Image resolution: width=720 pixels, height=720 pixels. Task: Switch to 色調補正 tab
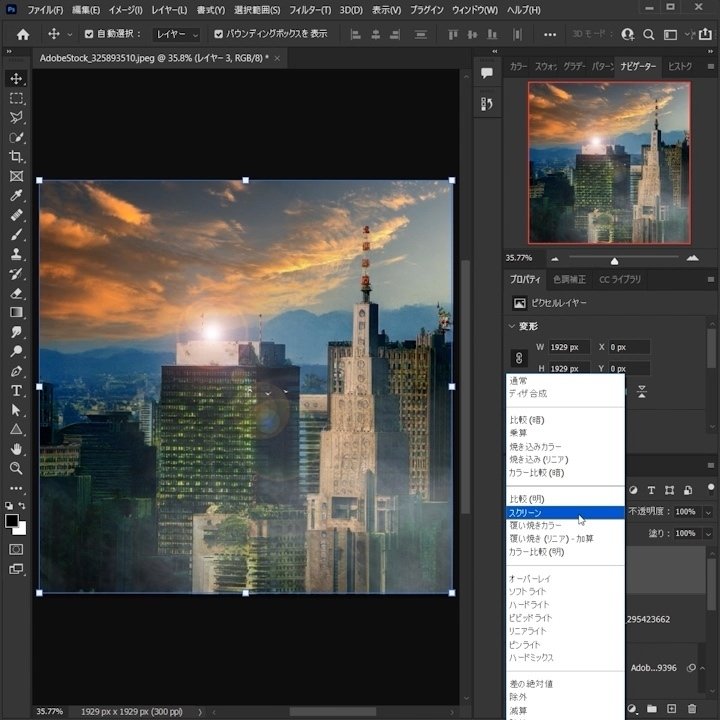[569, 280]
